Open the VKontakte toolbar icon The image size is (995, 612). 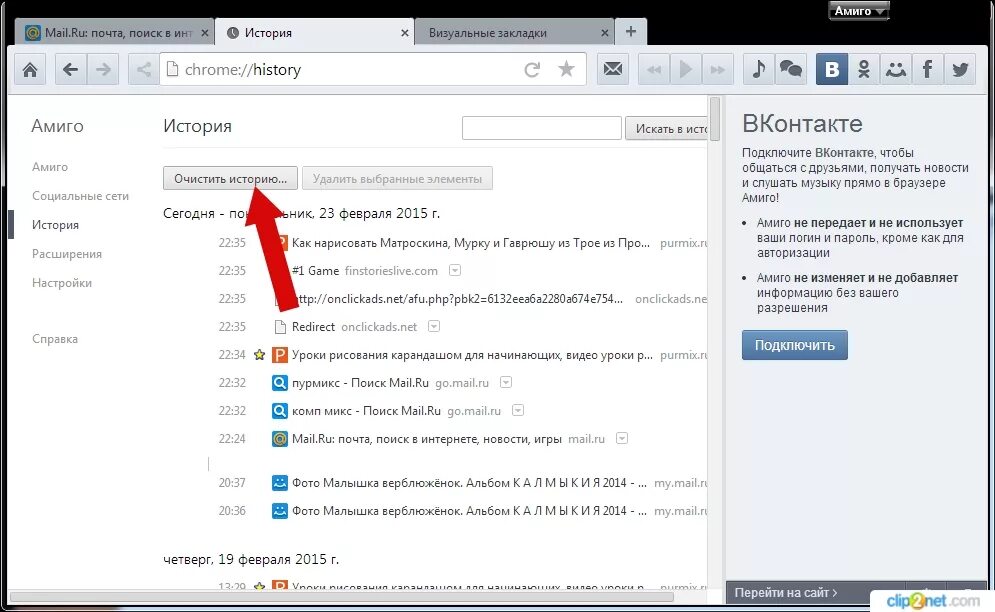pos(832,69)
